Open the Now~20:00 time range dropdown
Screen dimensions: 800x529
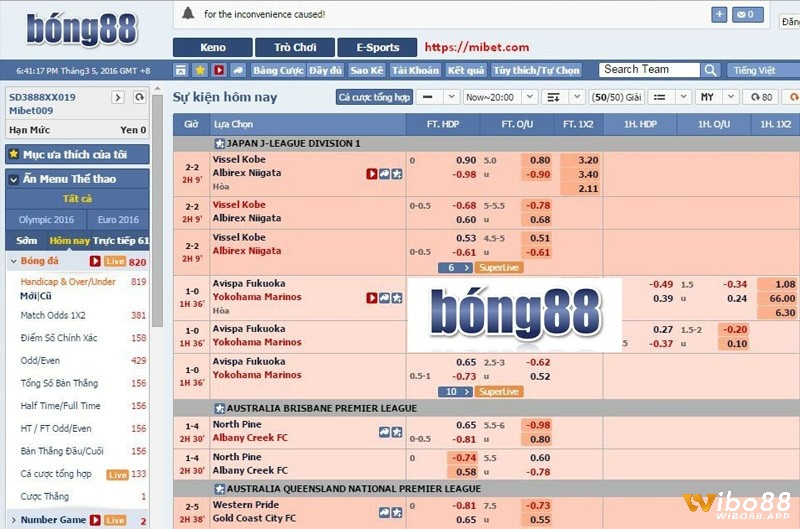[499, 97]
